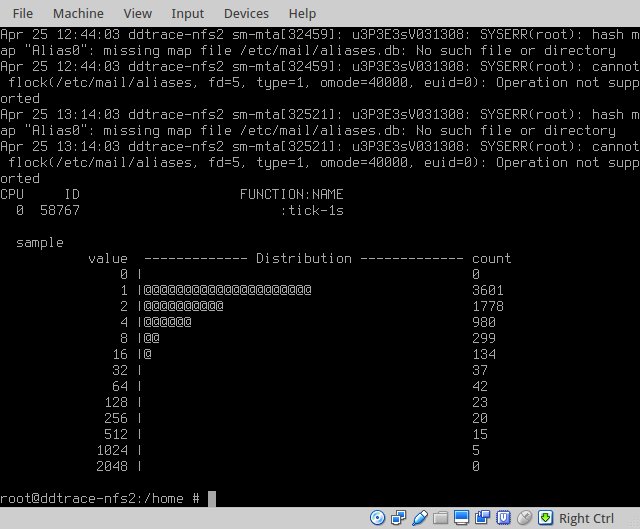Click the network adapter status icon
The width and height of the screenshot is (640, 529).
399,518
